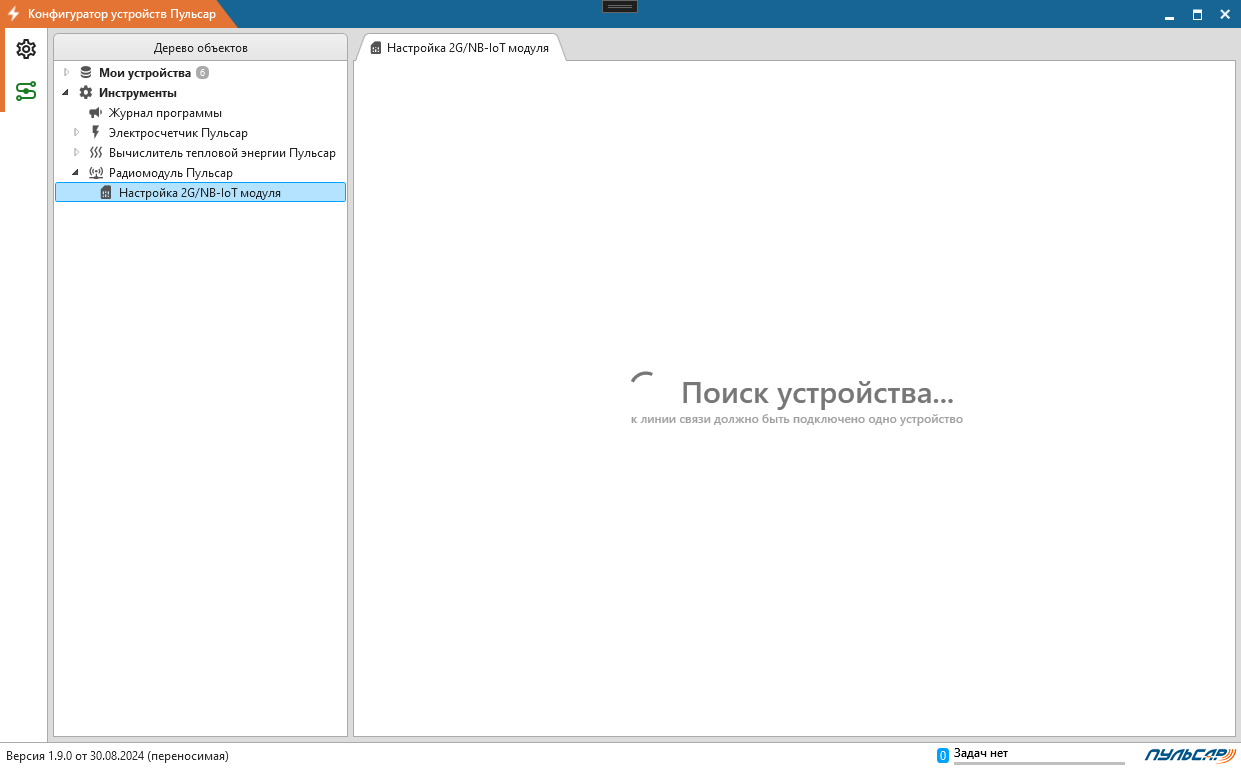Click the Конфигуратор устройств Пульсар title
Viewport: 1241px width, 768px height.
click(122, 14)
